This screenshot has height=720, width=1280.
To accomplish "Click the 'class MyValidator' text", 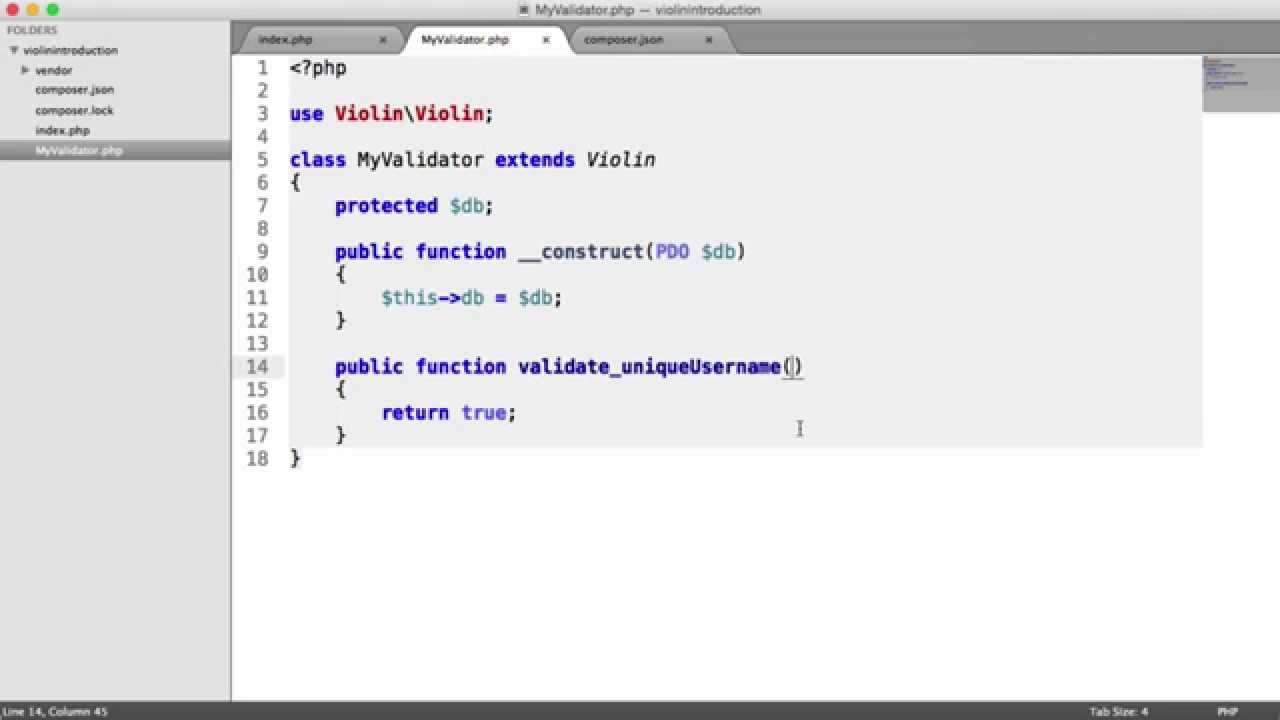I will 387,160.
